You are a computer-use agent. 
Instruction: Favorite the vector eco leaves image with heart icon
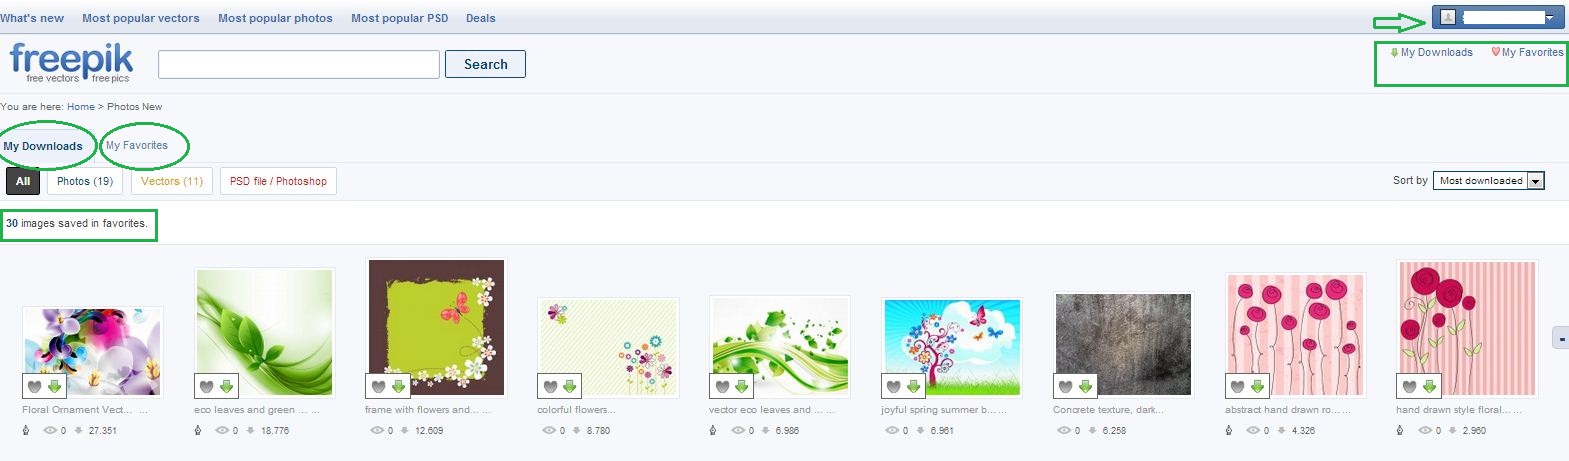tap(722, 386)
